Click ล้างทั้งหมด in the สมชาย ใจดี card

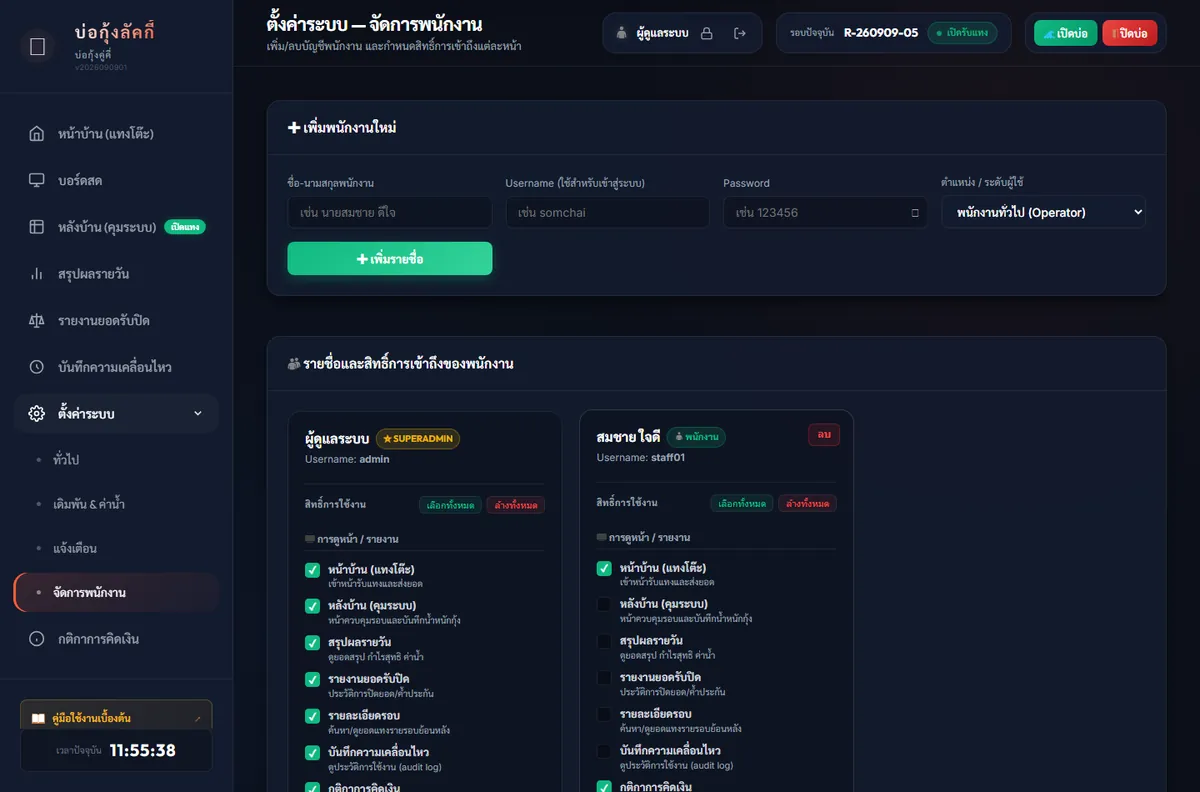808,503
